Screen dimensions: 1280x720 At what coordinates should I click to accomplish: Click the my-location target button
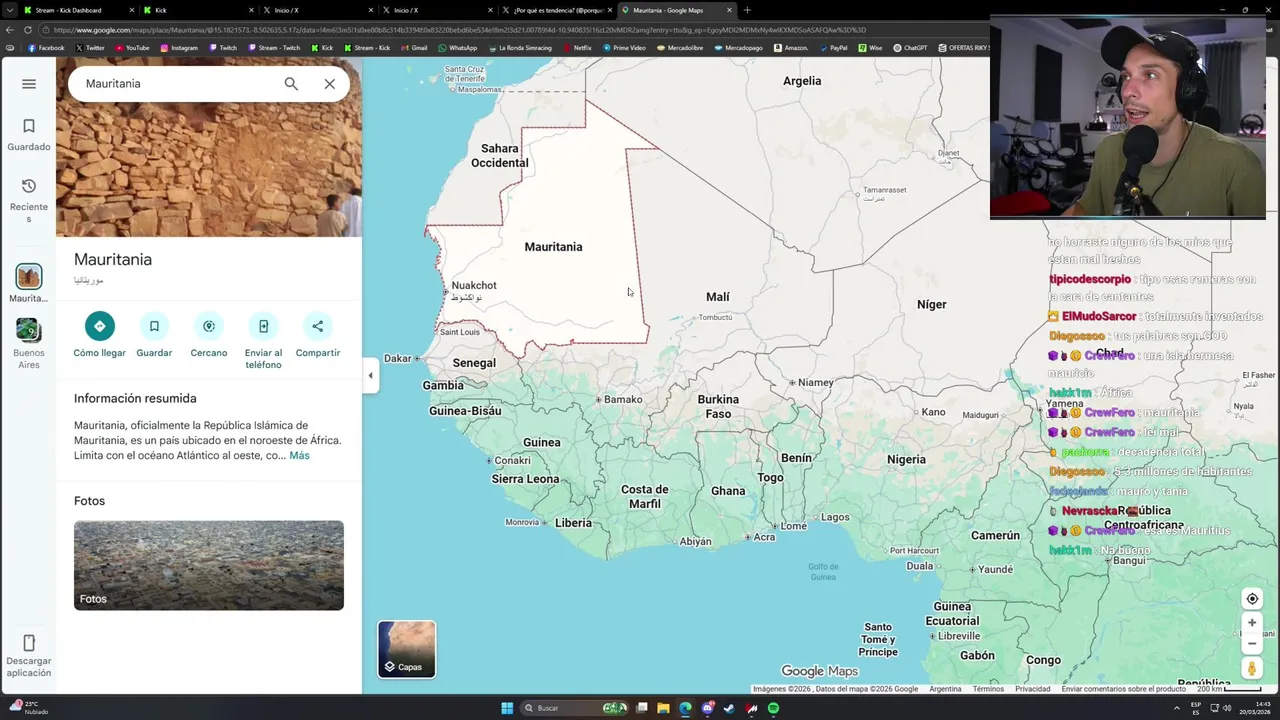click(1252, 599)
